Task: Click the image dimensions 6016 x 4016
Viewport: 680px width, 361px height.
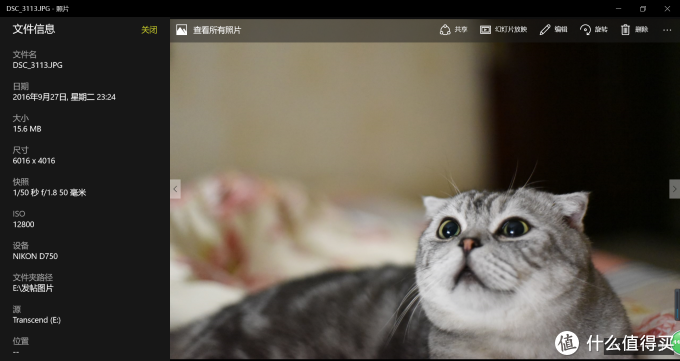Action: (x=34, y=161)
